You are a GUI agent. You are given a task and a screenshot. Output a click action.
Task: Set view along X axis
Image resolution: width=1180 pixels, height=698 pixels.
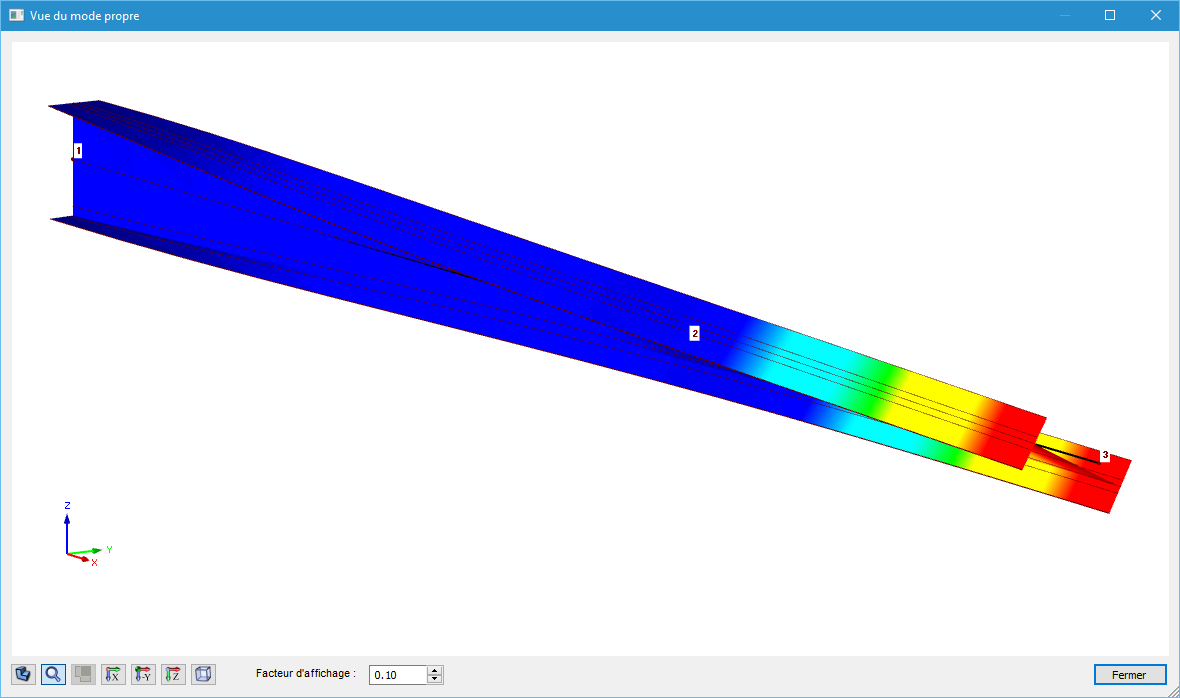(x=114, y=674)
